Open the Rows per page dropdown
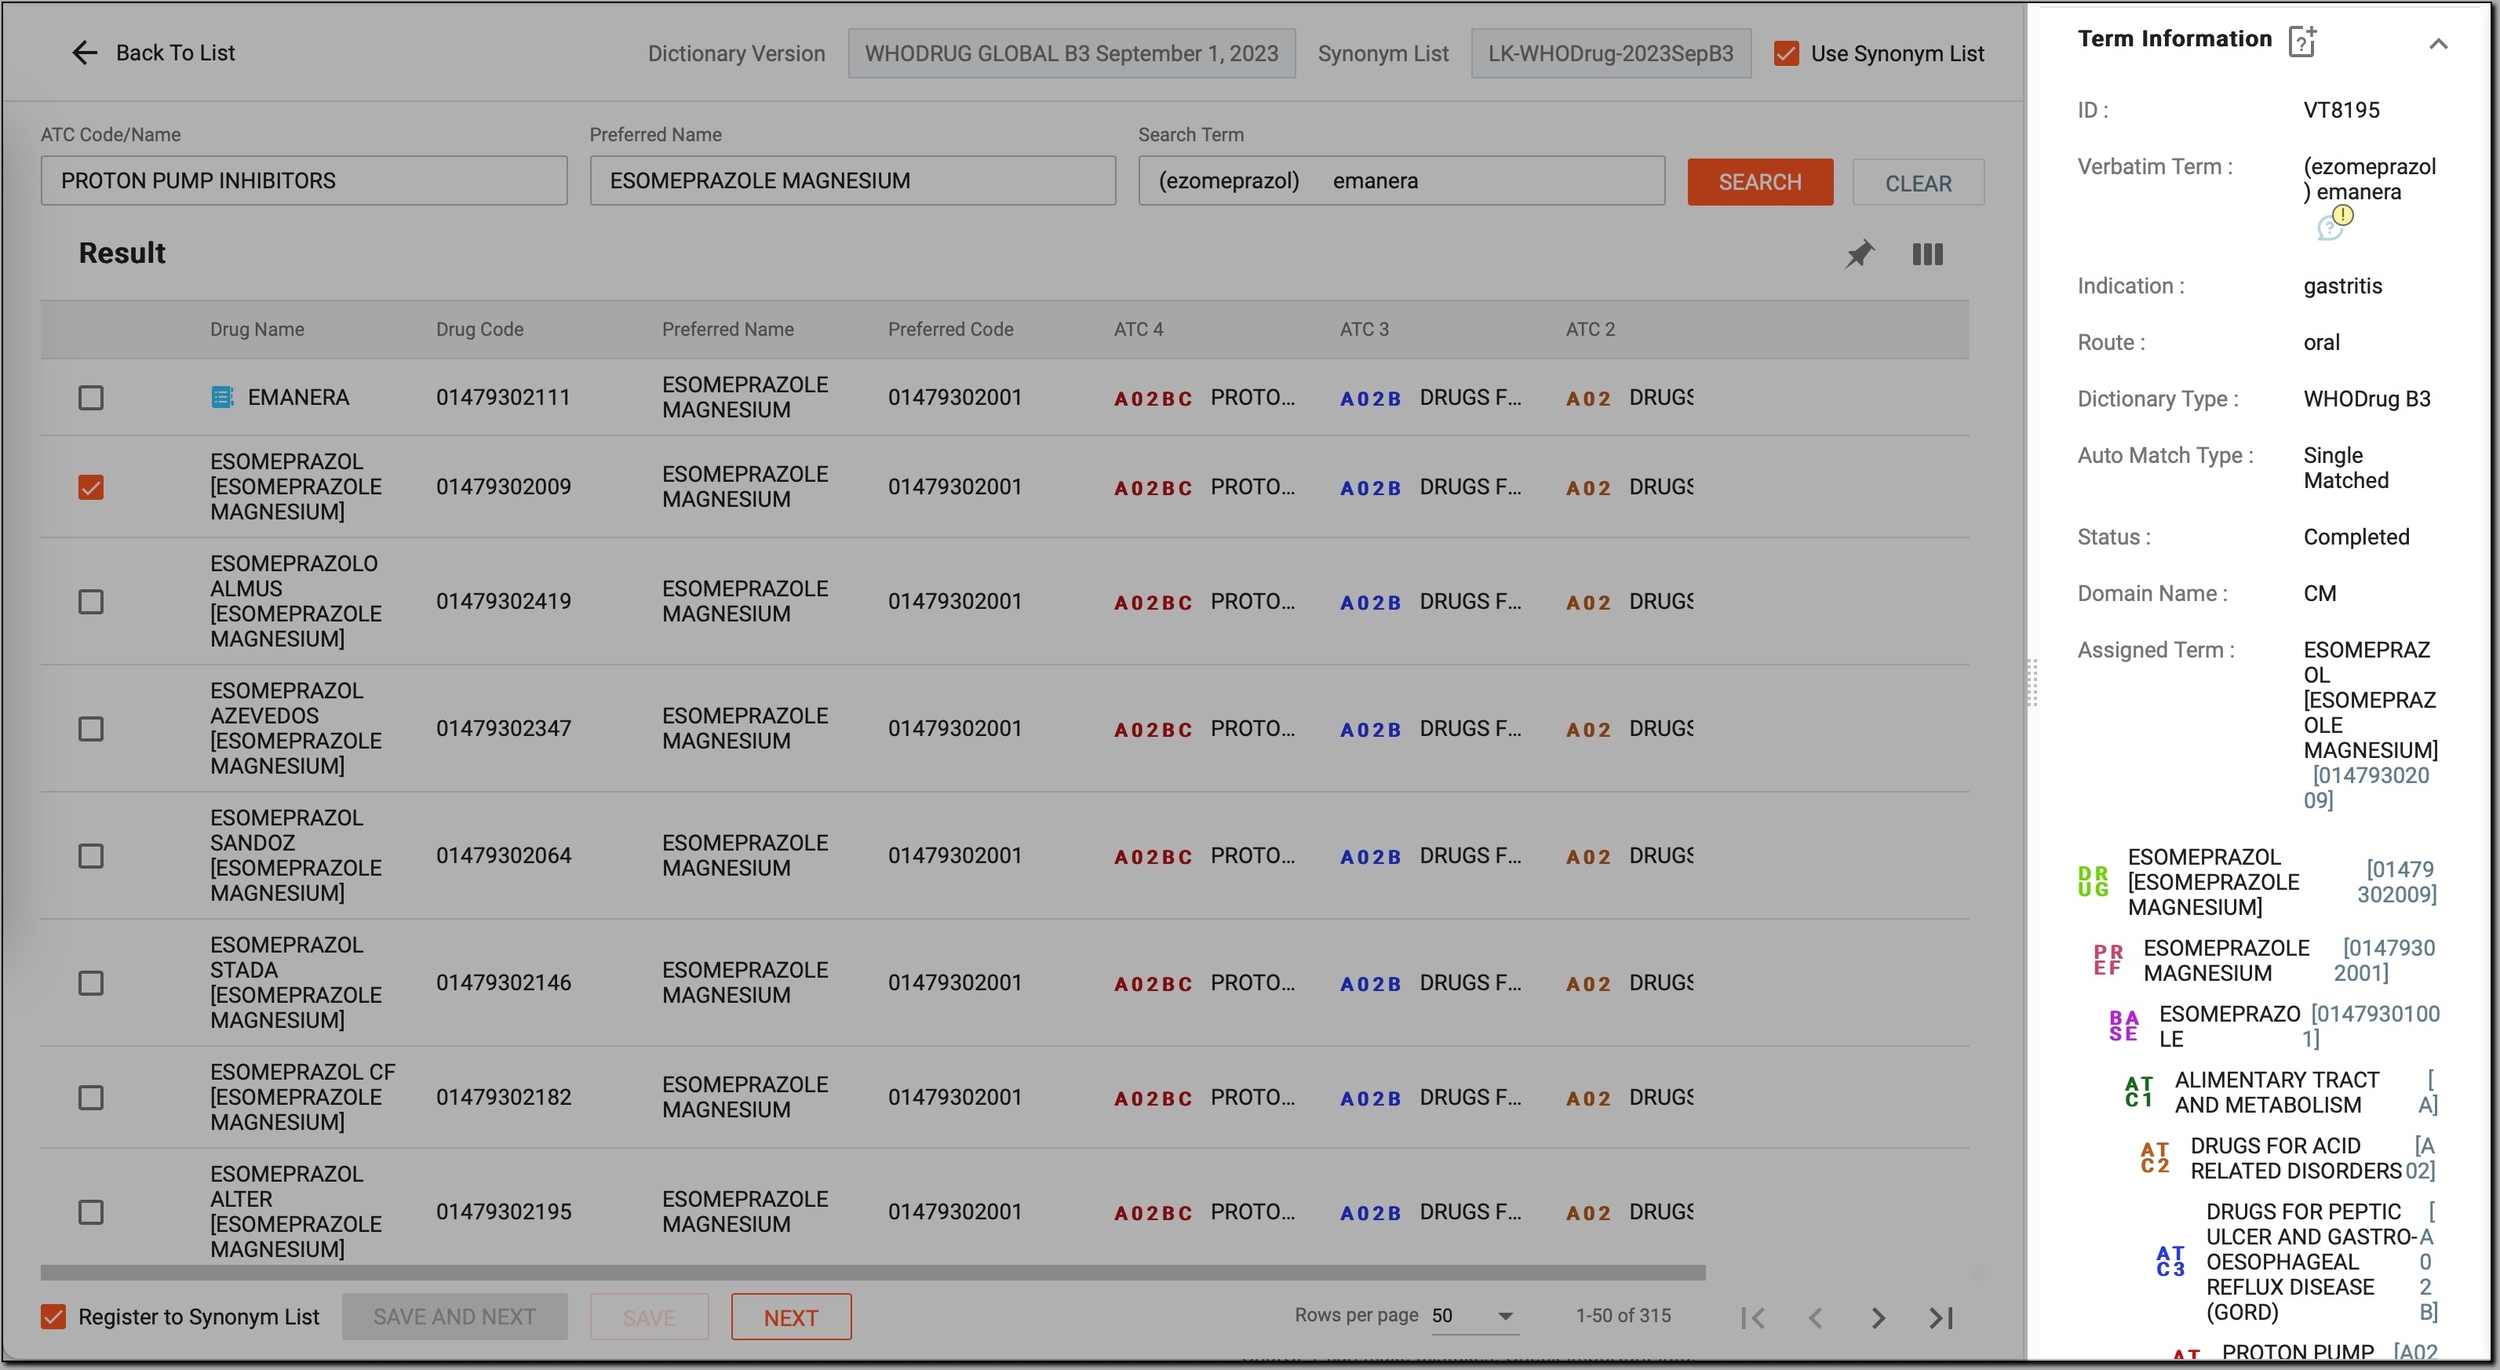 pos(1475,1316)
